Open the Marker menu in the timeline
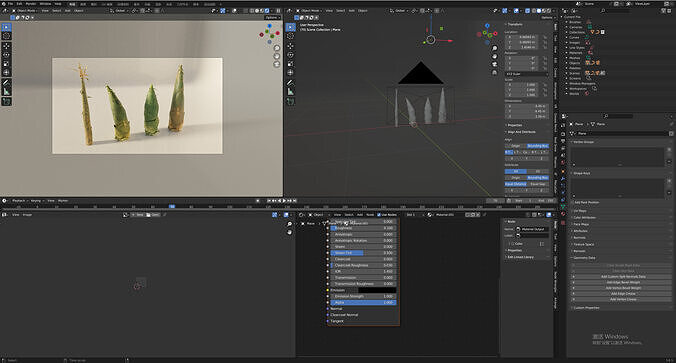The height and width of the screenshot is (363, 676). point(63,200)
